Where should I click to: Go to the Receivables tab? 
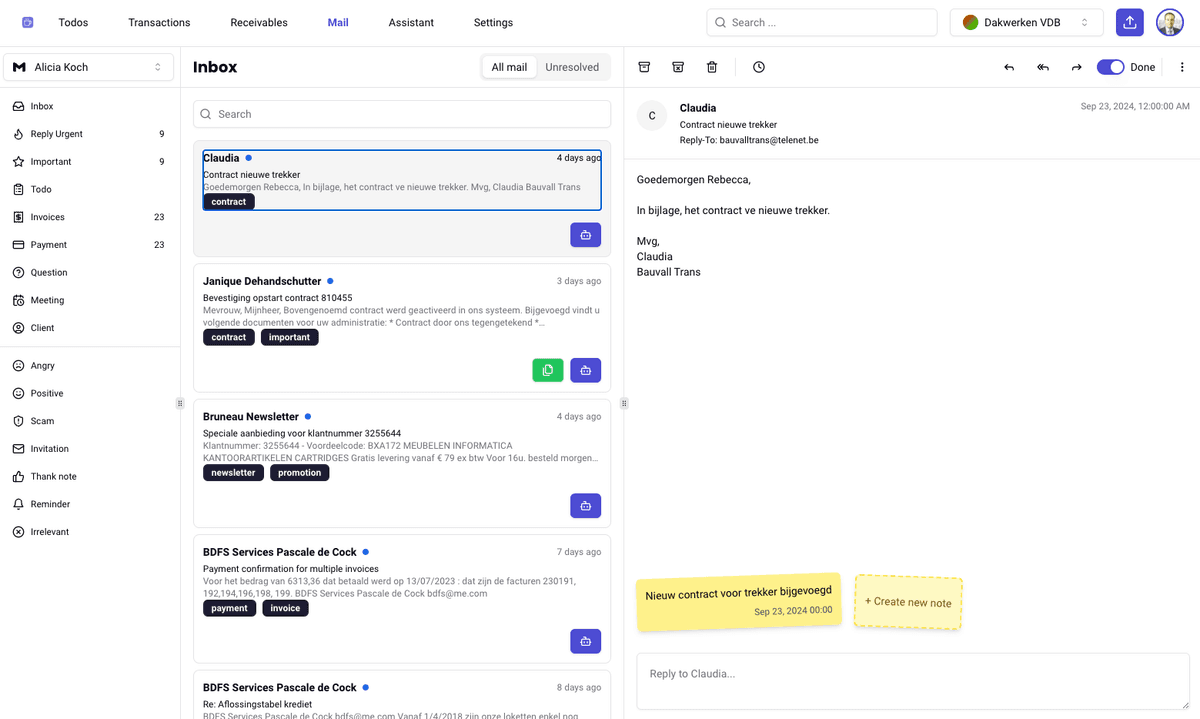pos(259,22)
